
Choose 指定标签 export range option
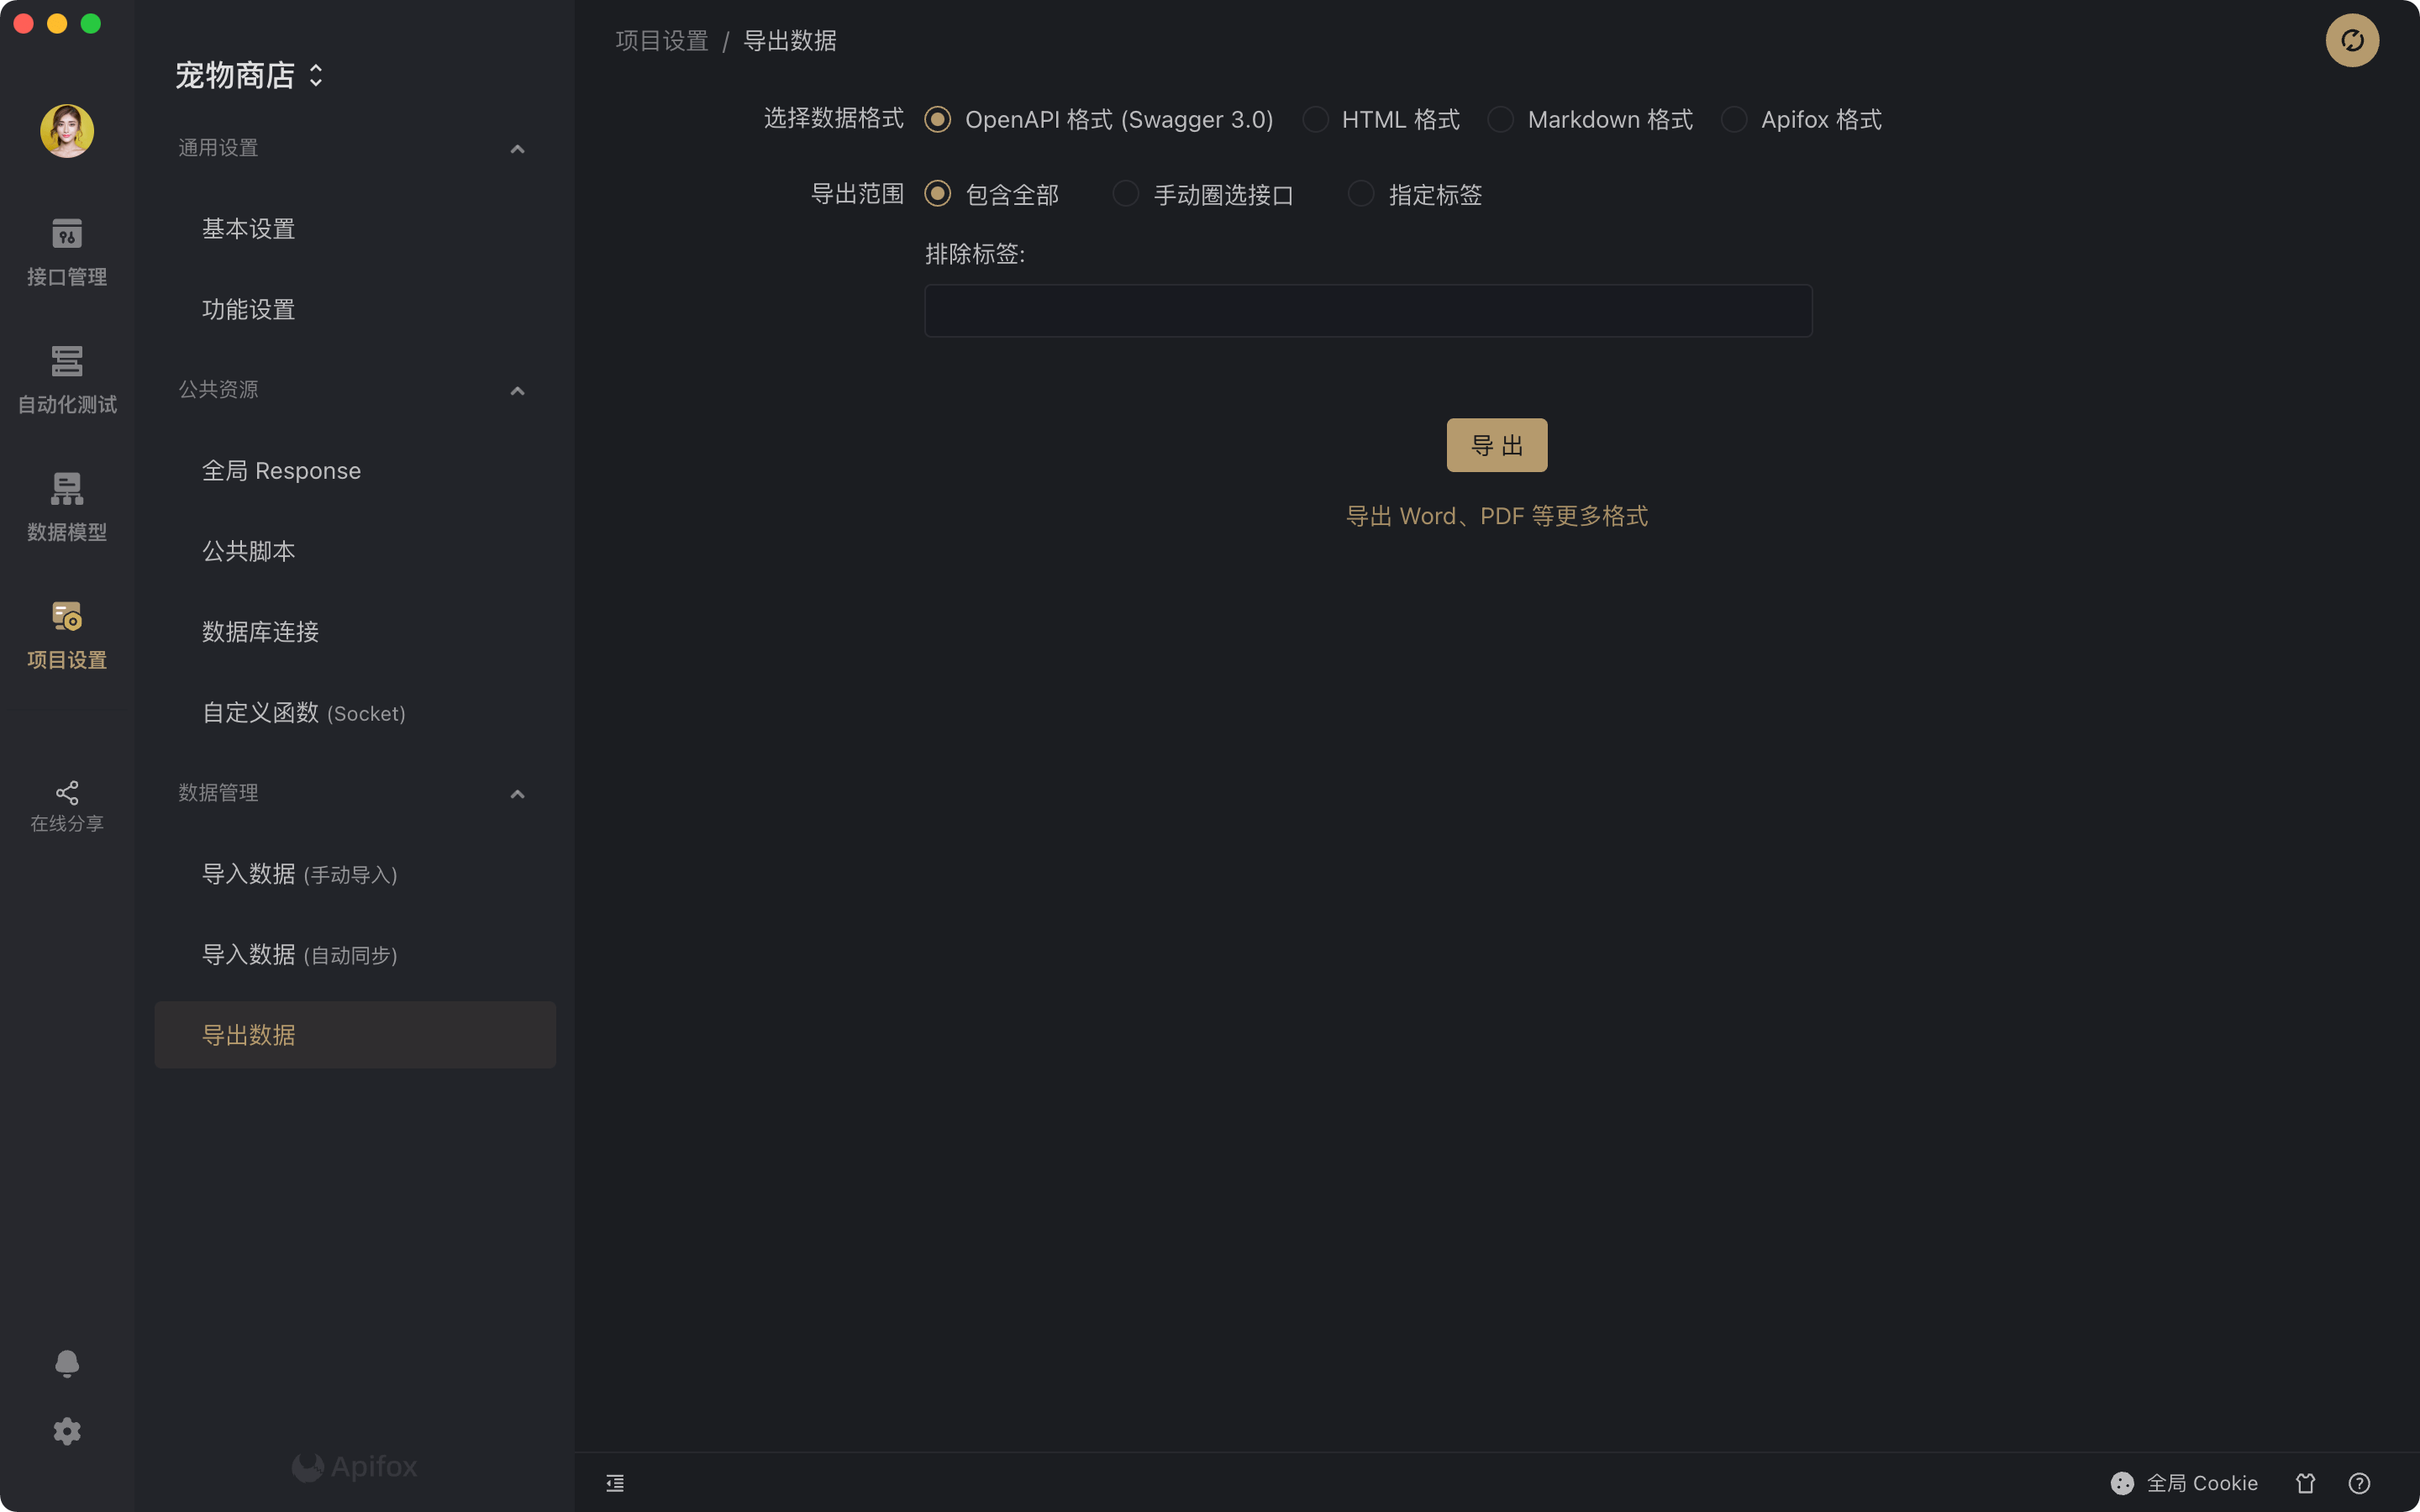point(1361,194)
